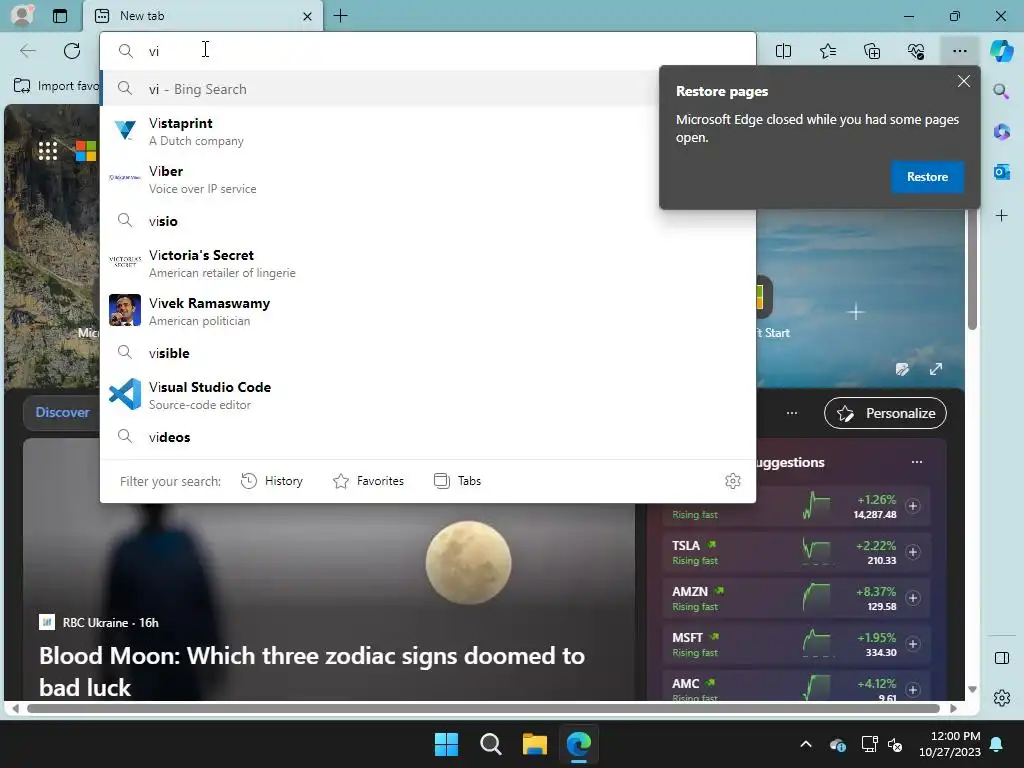The height and width of the screenshot is (768, 1024).
Task: Close the Restore pages popup
Action: (x=963, y=82)
